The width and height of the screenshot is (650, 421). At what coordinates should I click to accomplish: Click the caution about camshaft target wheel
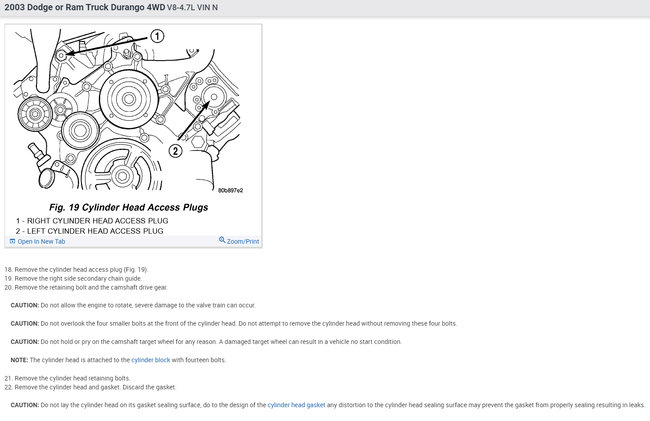(206, 342)
